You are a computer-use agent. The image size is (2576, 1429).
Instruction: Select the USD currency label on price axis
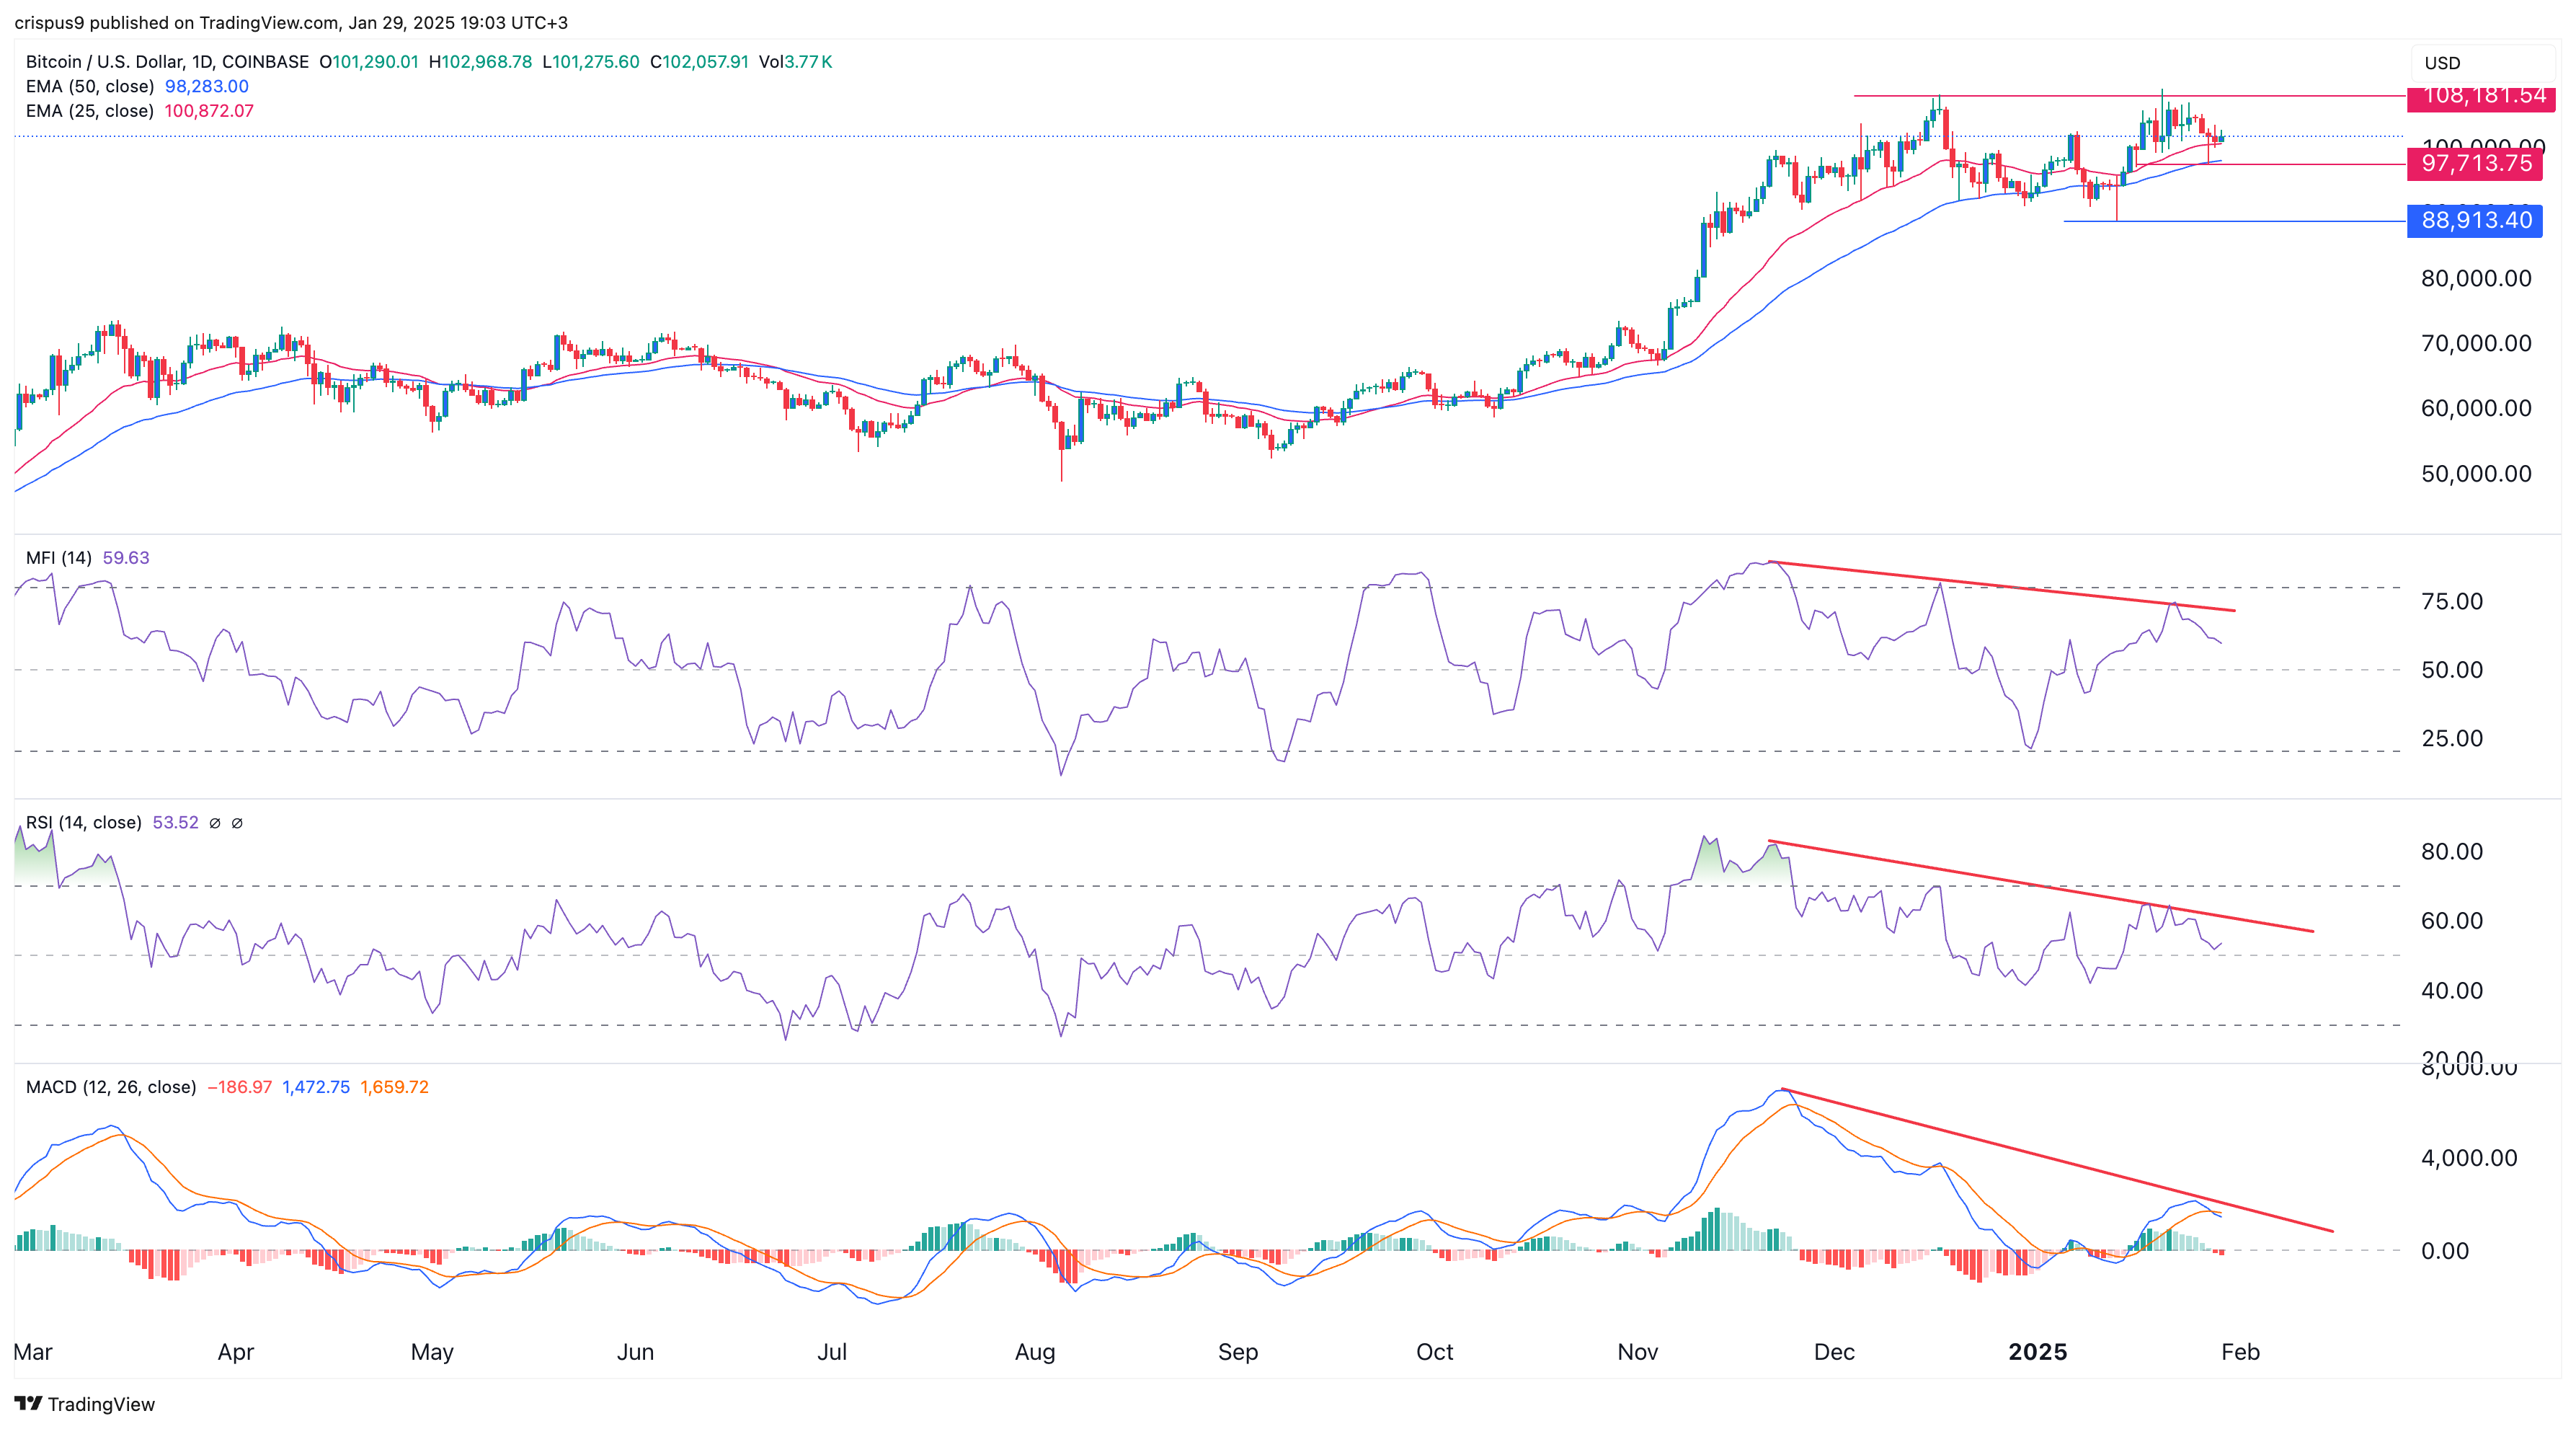point(2442,63)
